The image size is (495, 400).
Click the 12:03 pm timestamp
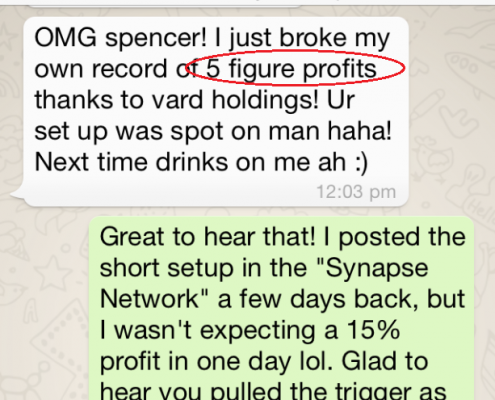pos(356,192)
